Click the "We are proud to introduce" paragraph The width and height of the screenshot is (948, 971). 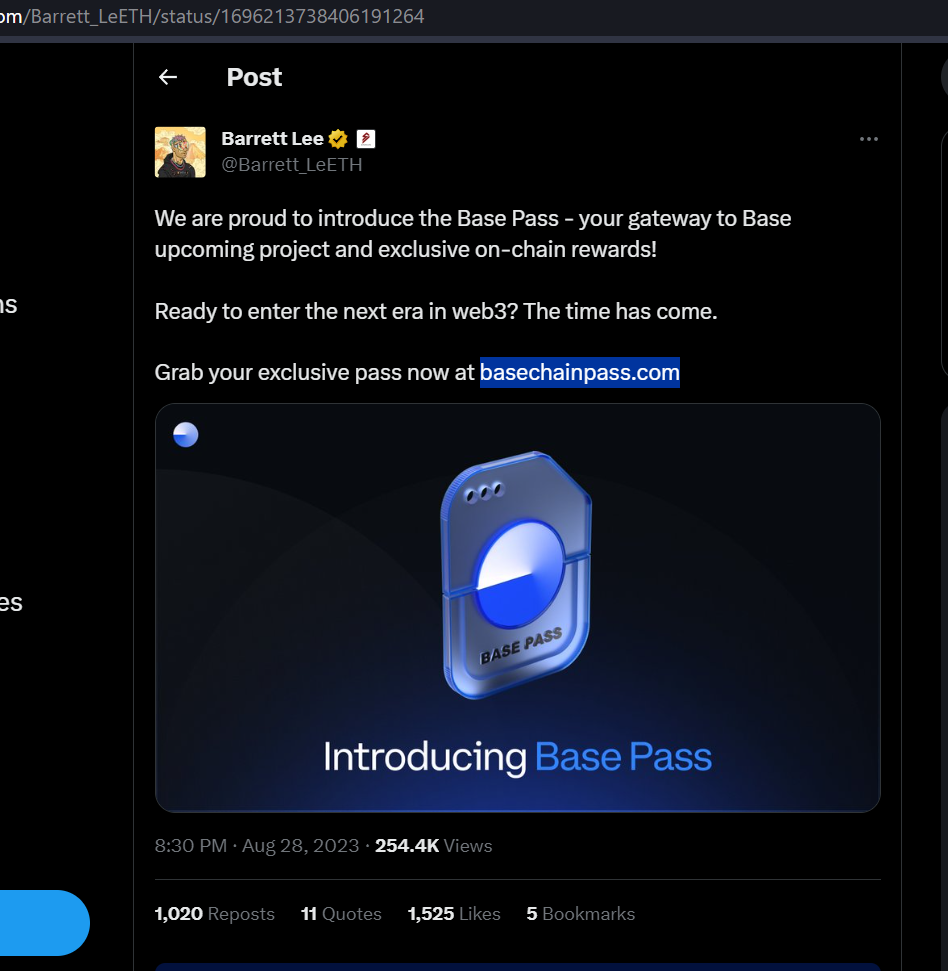pyautogui.click(x=473, y=233)
